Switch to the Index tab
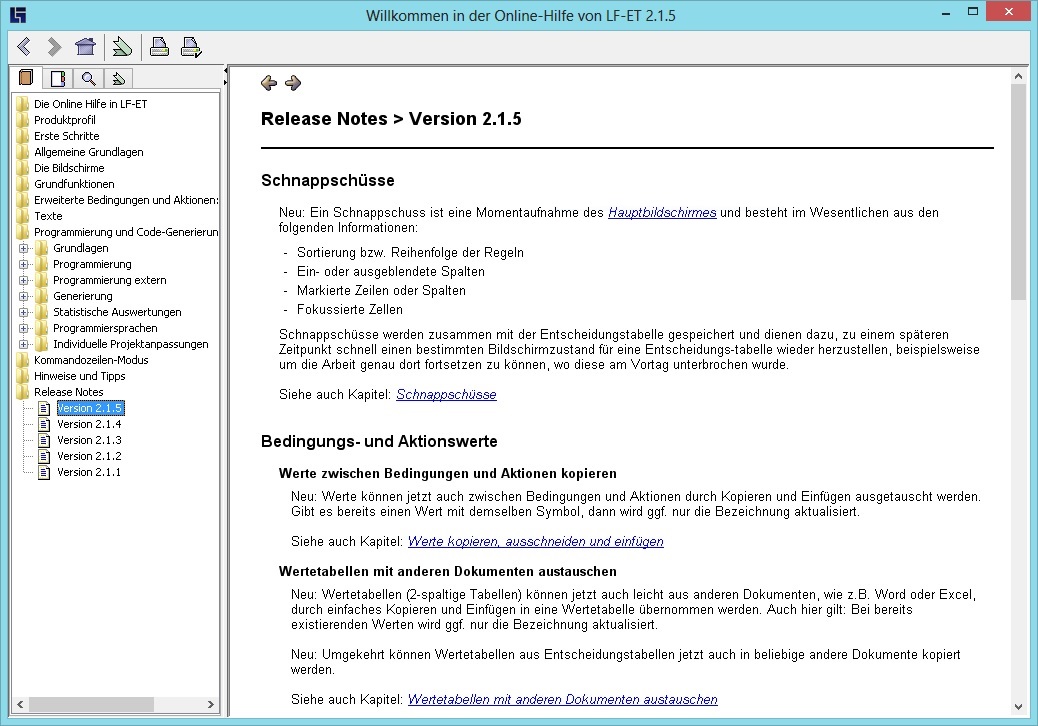The height and width of the screenshot is (726, 1038). (58, 79)
